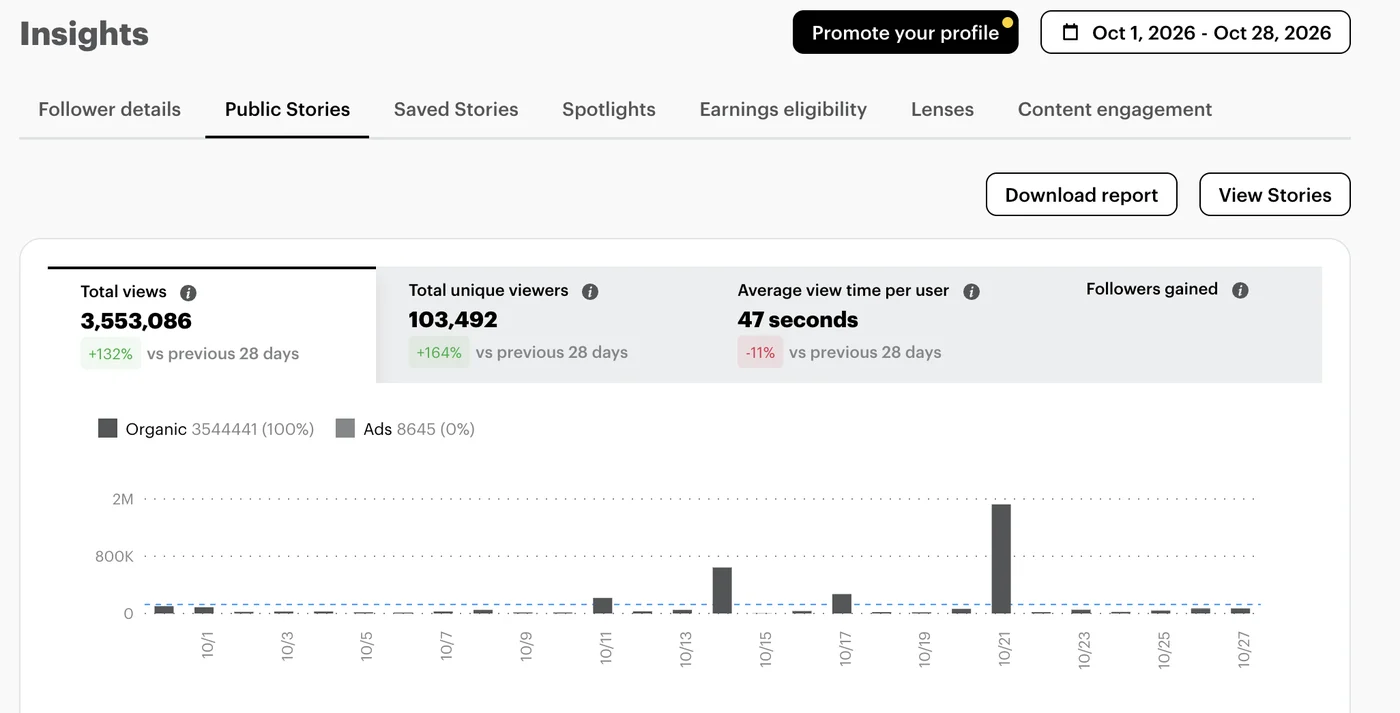Click the +132% change badge
The height and width of the screenshot is (713, 1400).
click(110, 353)
